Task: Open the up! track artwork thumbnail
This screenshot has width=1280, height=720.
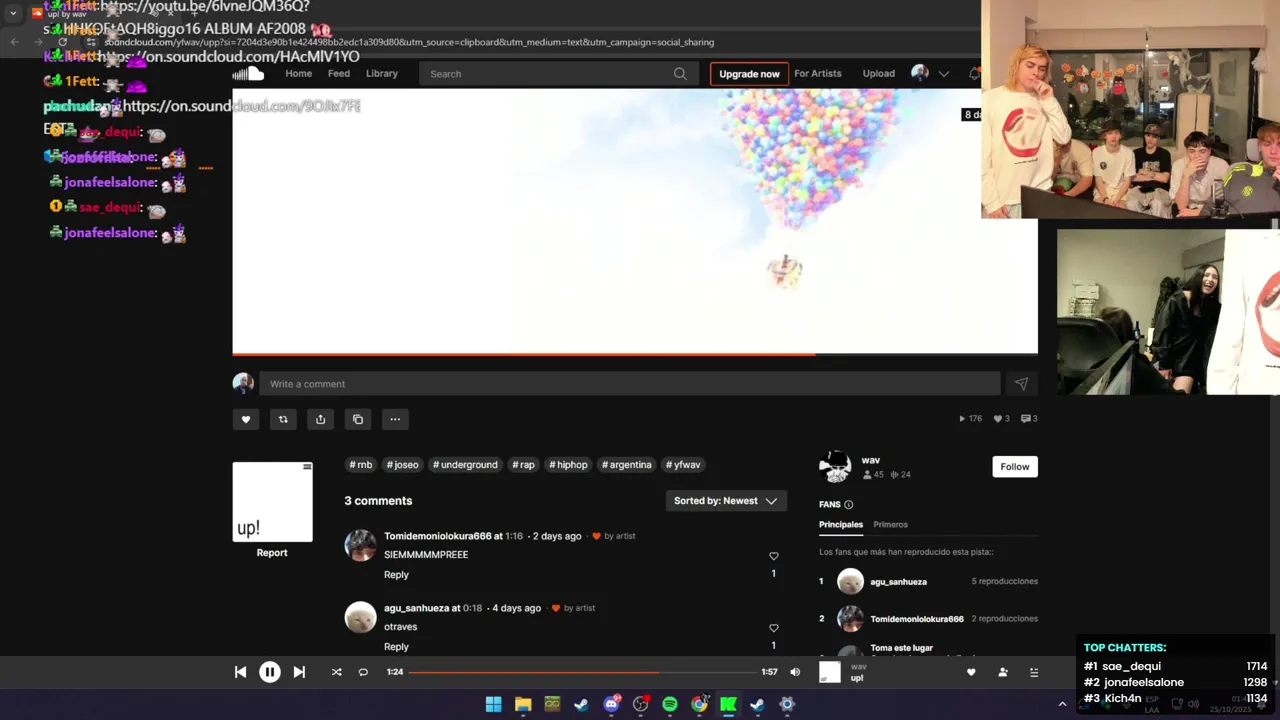Action: point(273,502)
